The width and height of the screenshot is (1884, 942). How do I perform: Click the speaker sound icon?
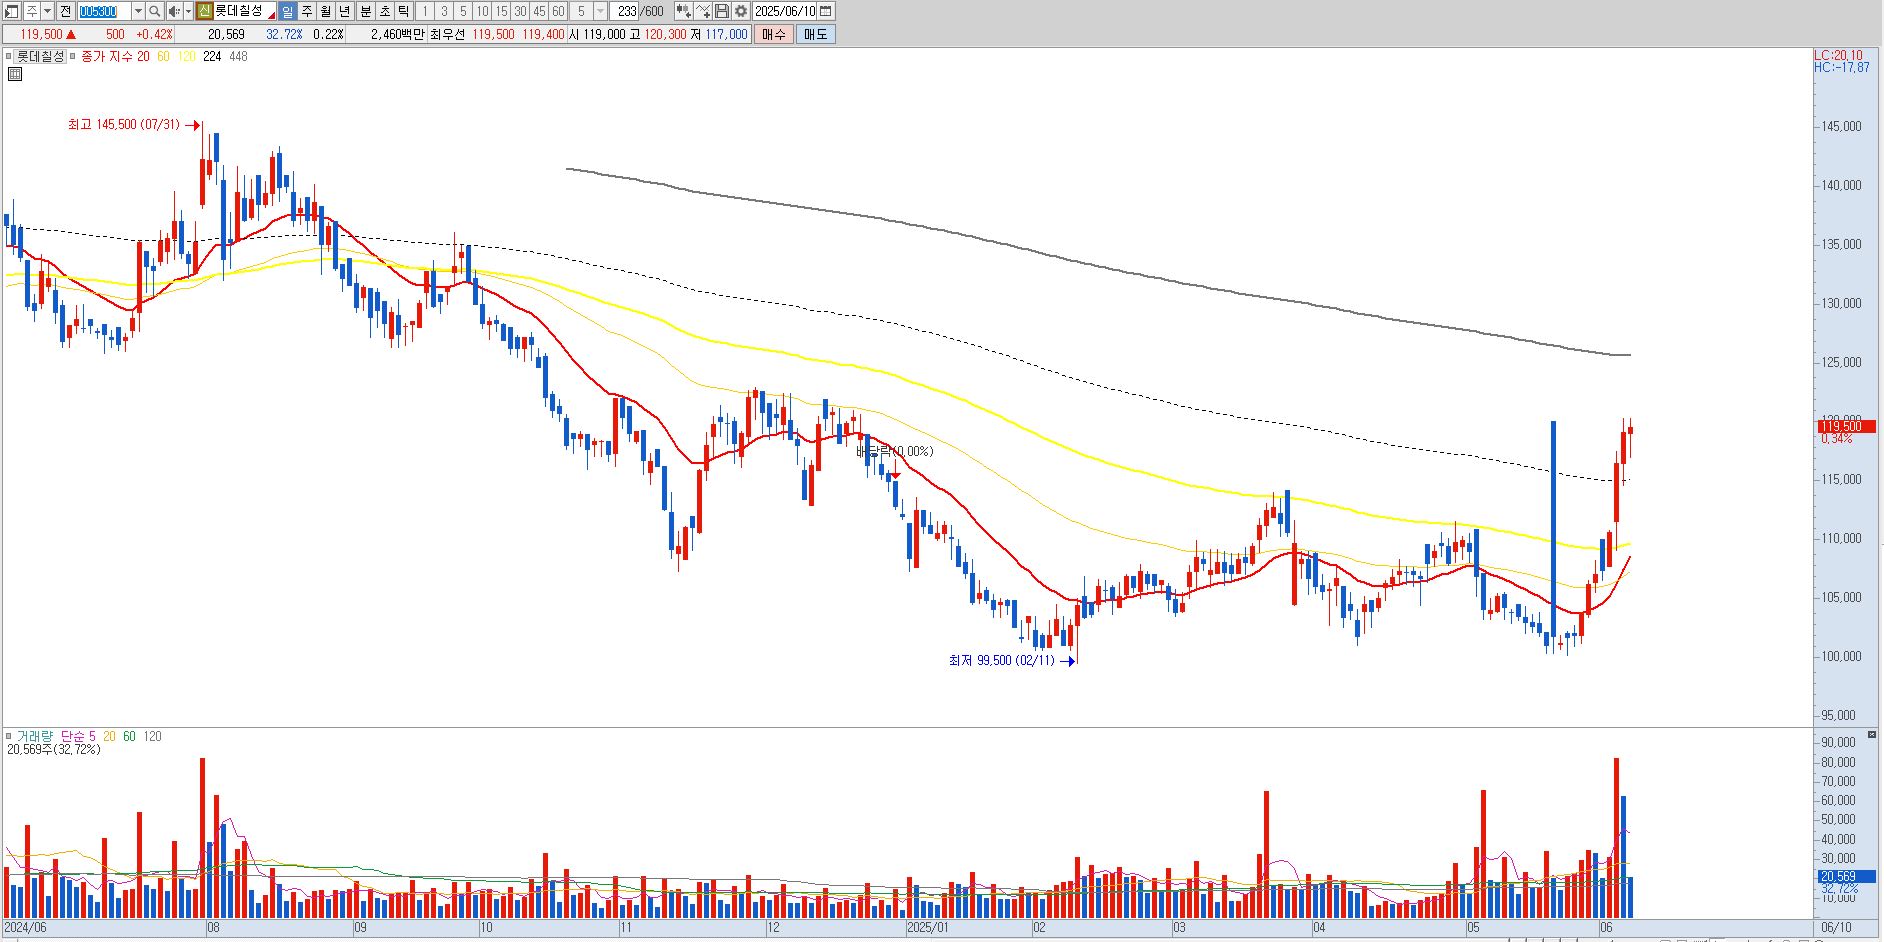174,11
